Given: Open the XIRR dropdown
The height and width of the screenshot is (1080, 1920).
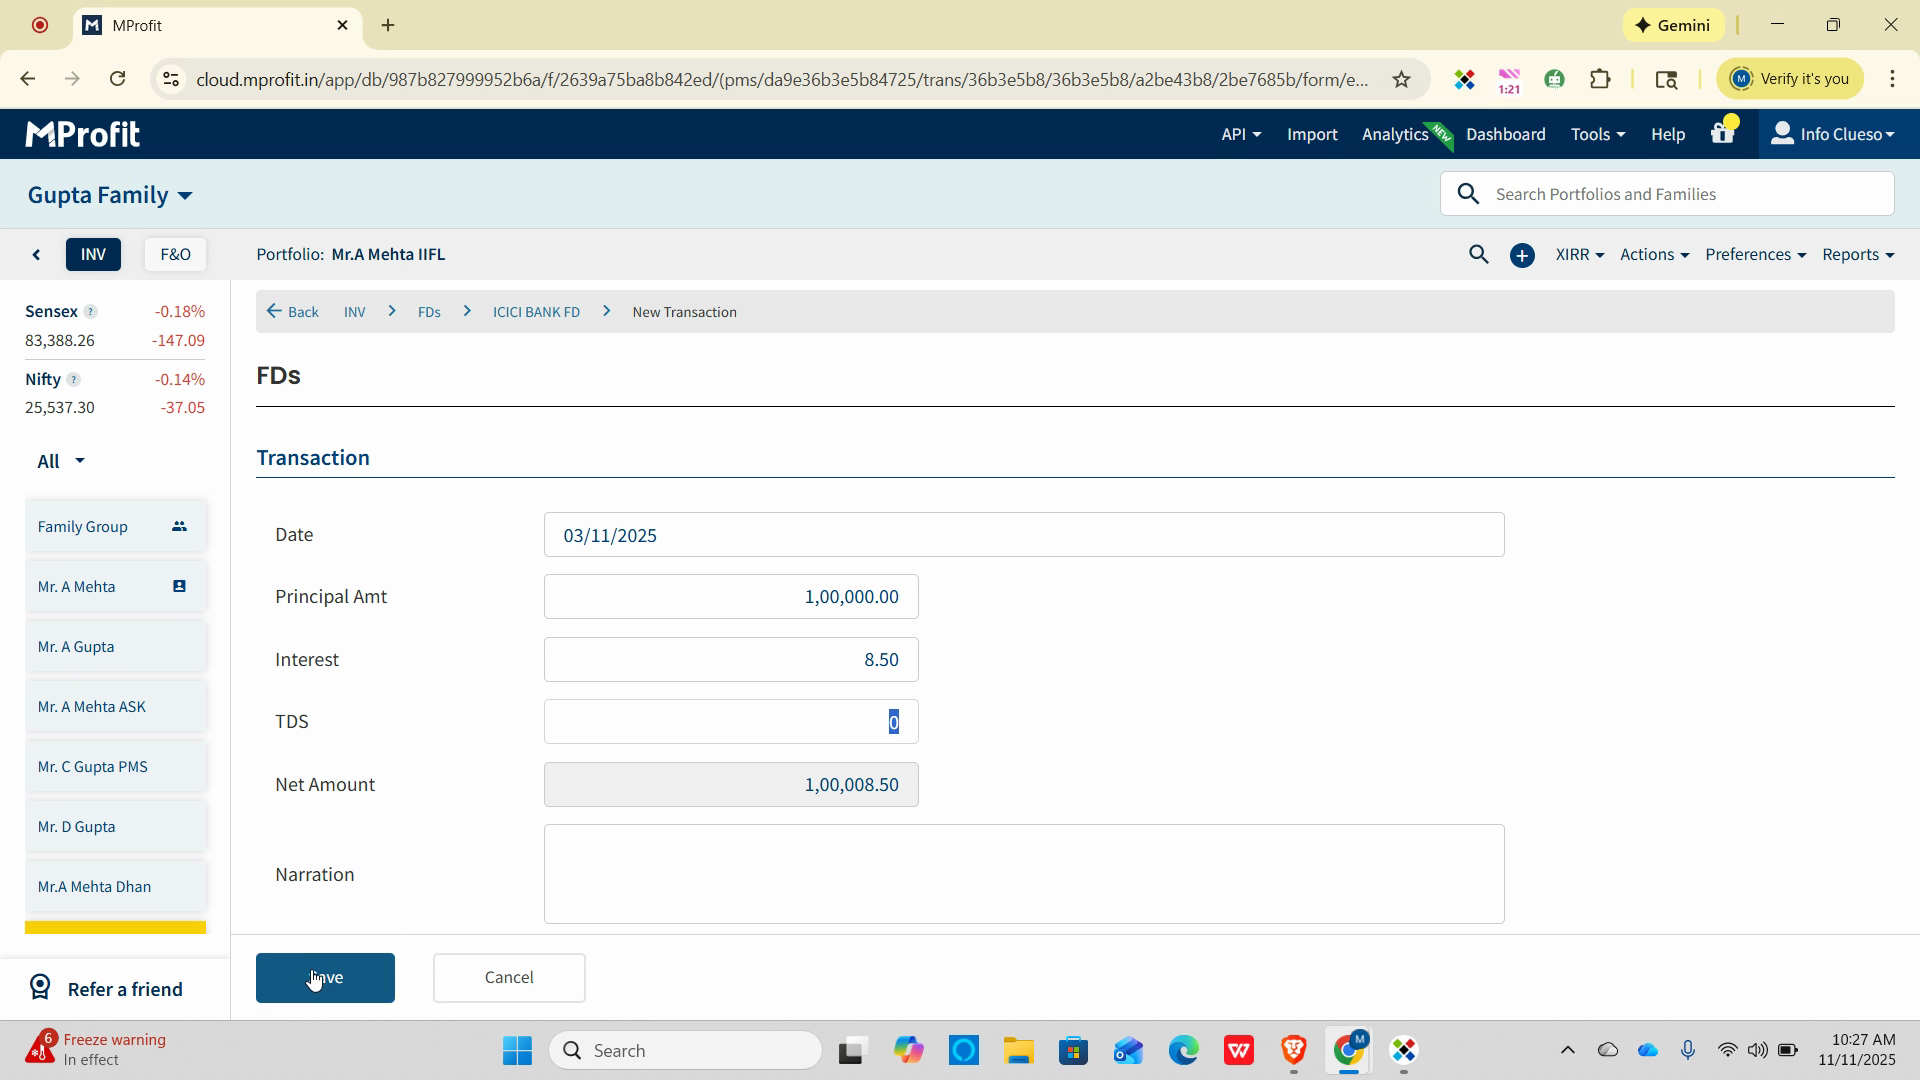Looking at the screenshot, I should [1579, 255].
